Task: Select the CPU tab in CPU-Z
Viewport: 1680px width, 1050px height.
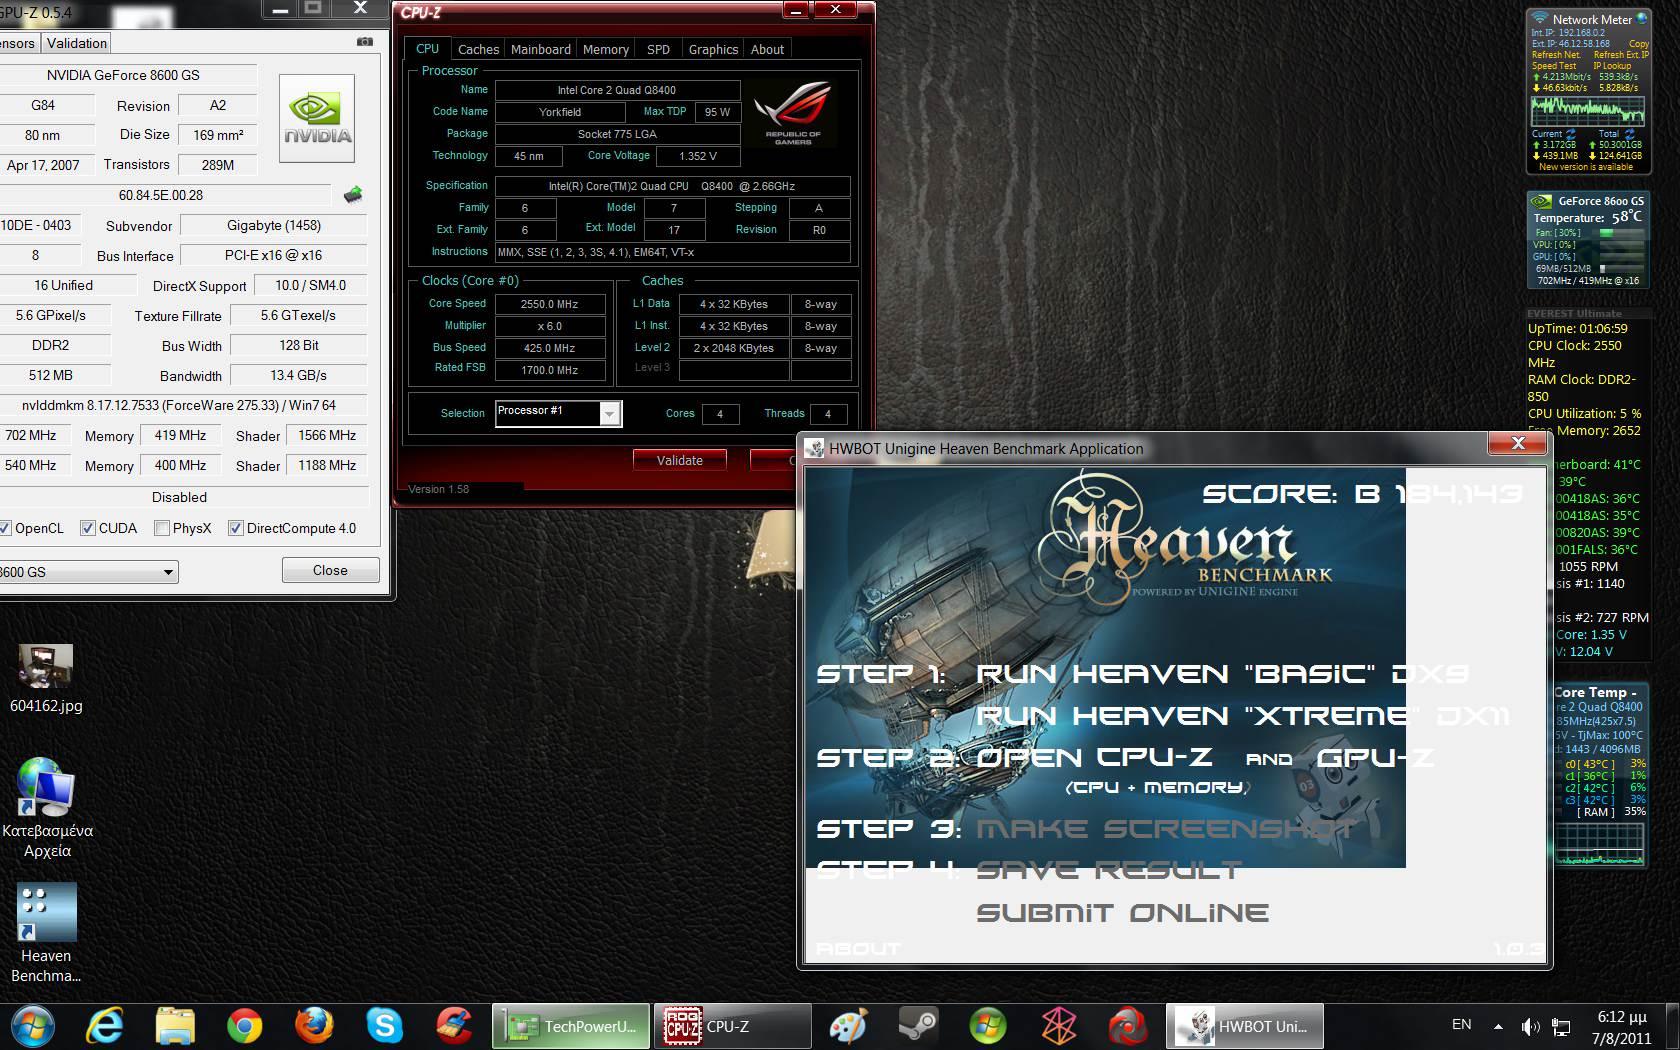Action: [x=427, y=48]
